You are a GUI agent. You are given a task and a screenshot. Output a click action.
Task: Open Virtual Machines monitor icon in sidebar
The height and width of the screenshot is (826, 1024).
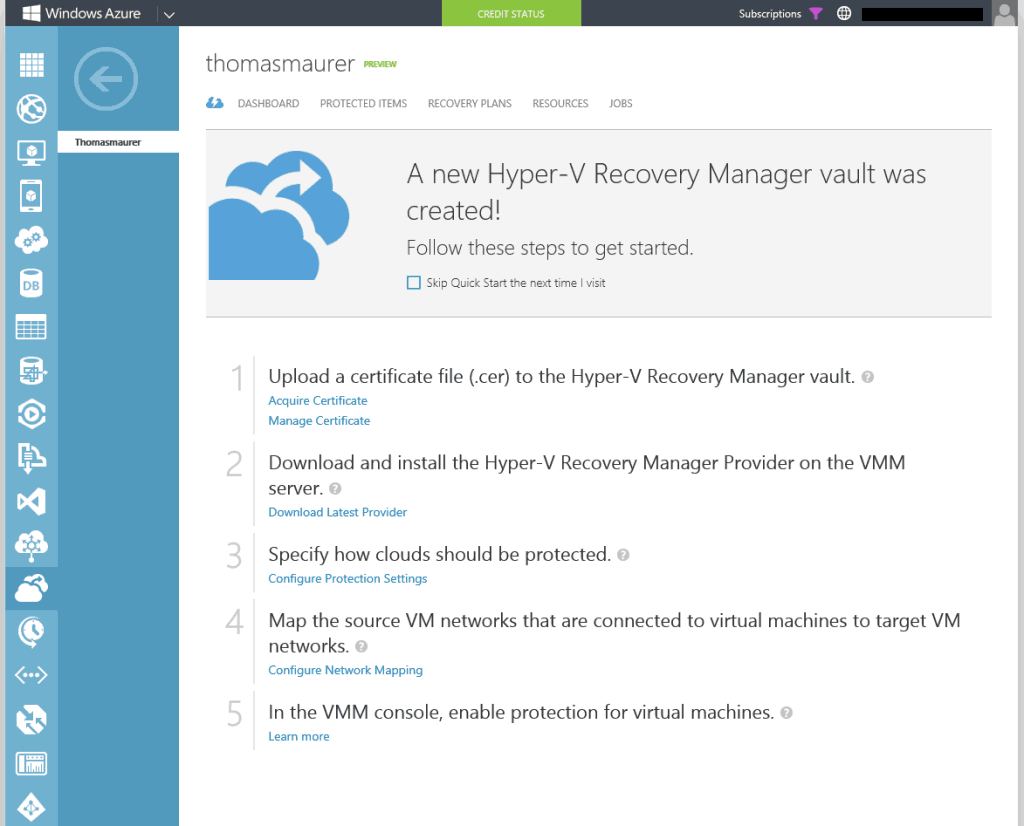click(x=31, y=153)
